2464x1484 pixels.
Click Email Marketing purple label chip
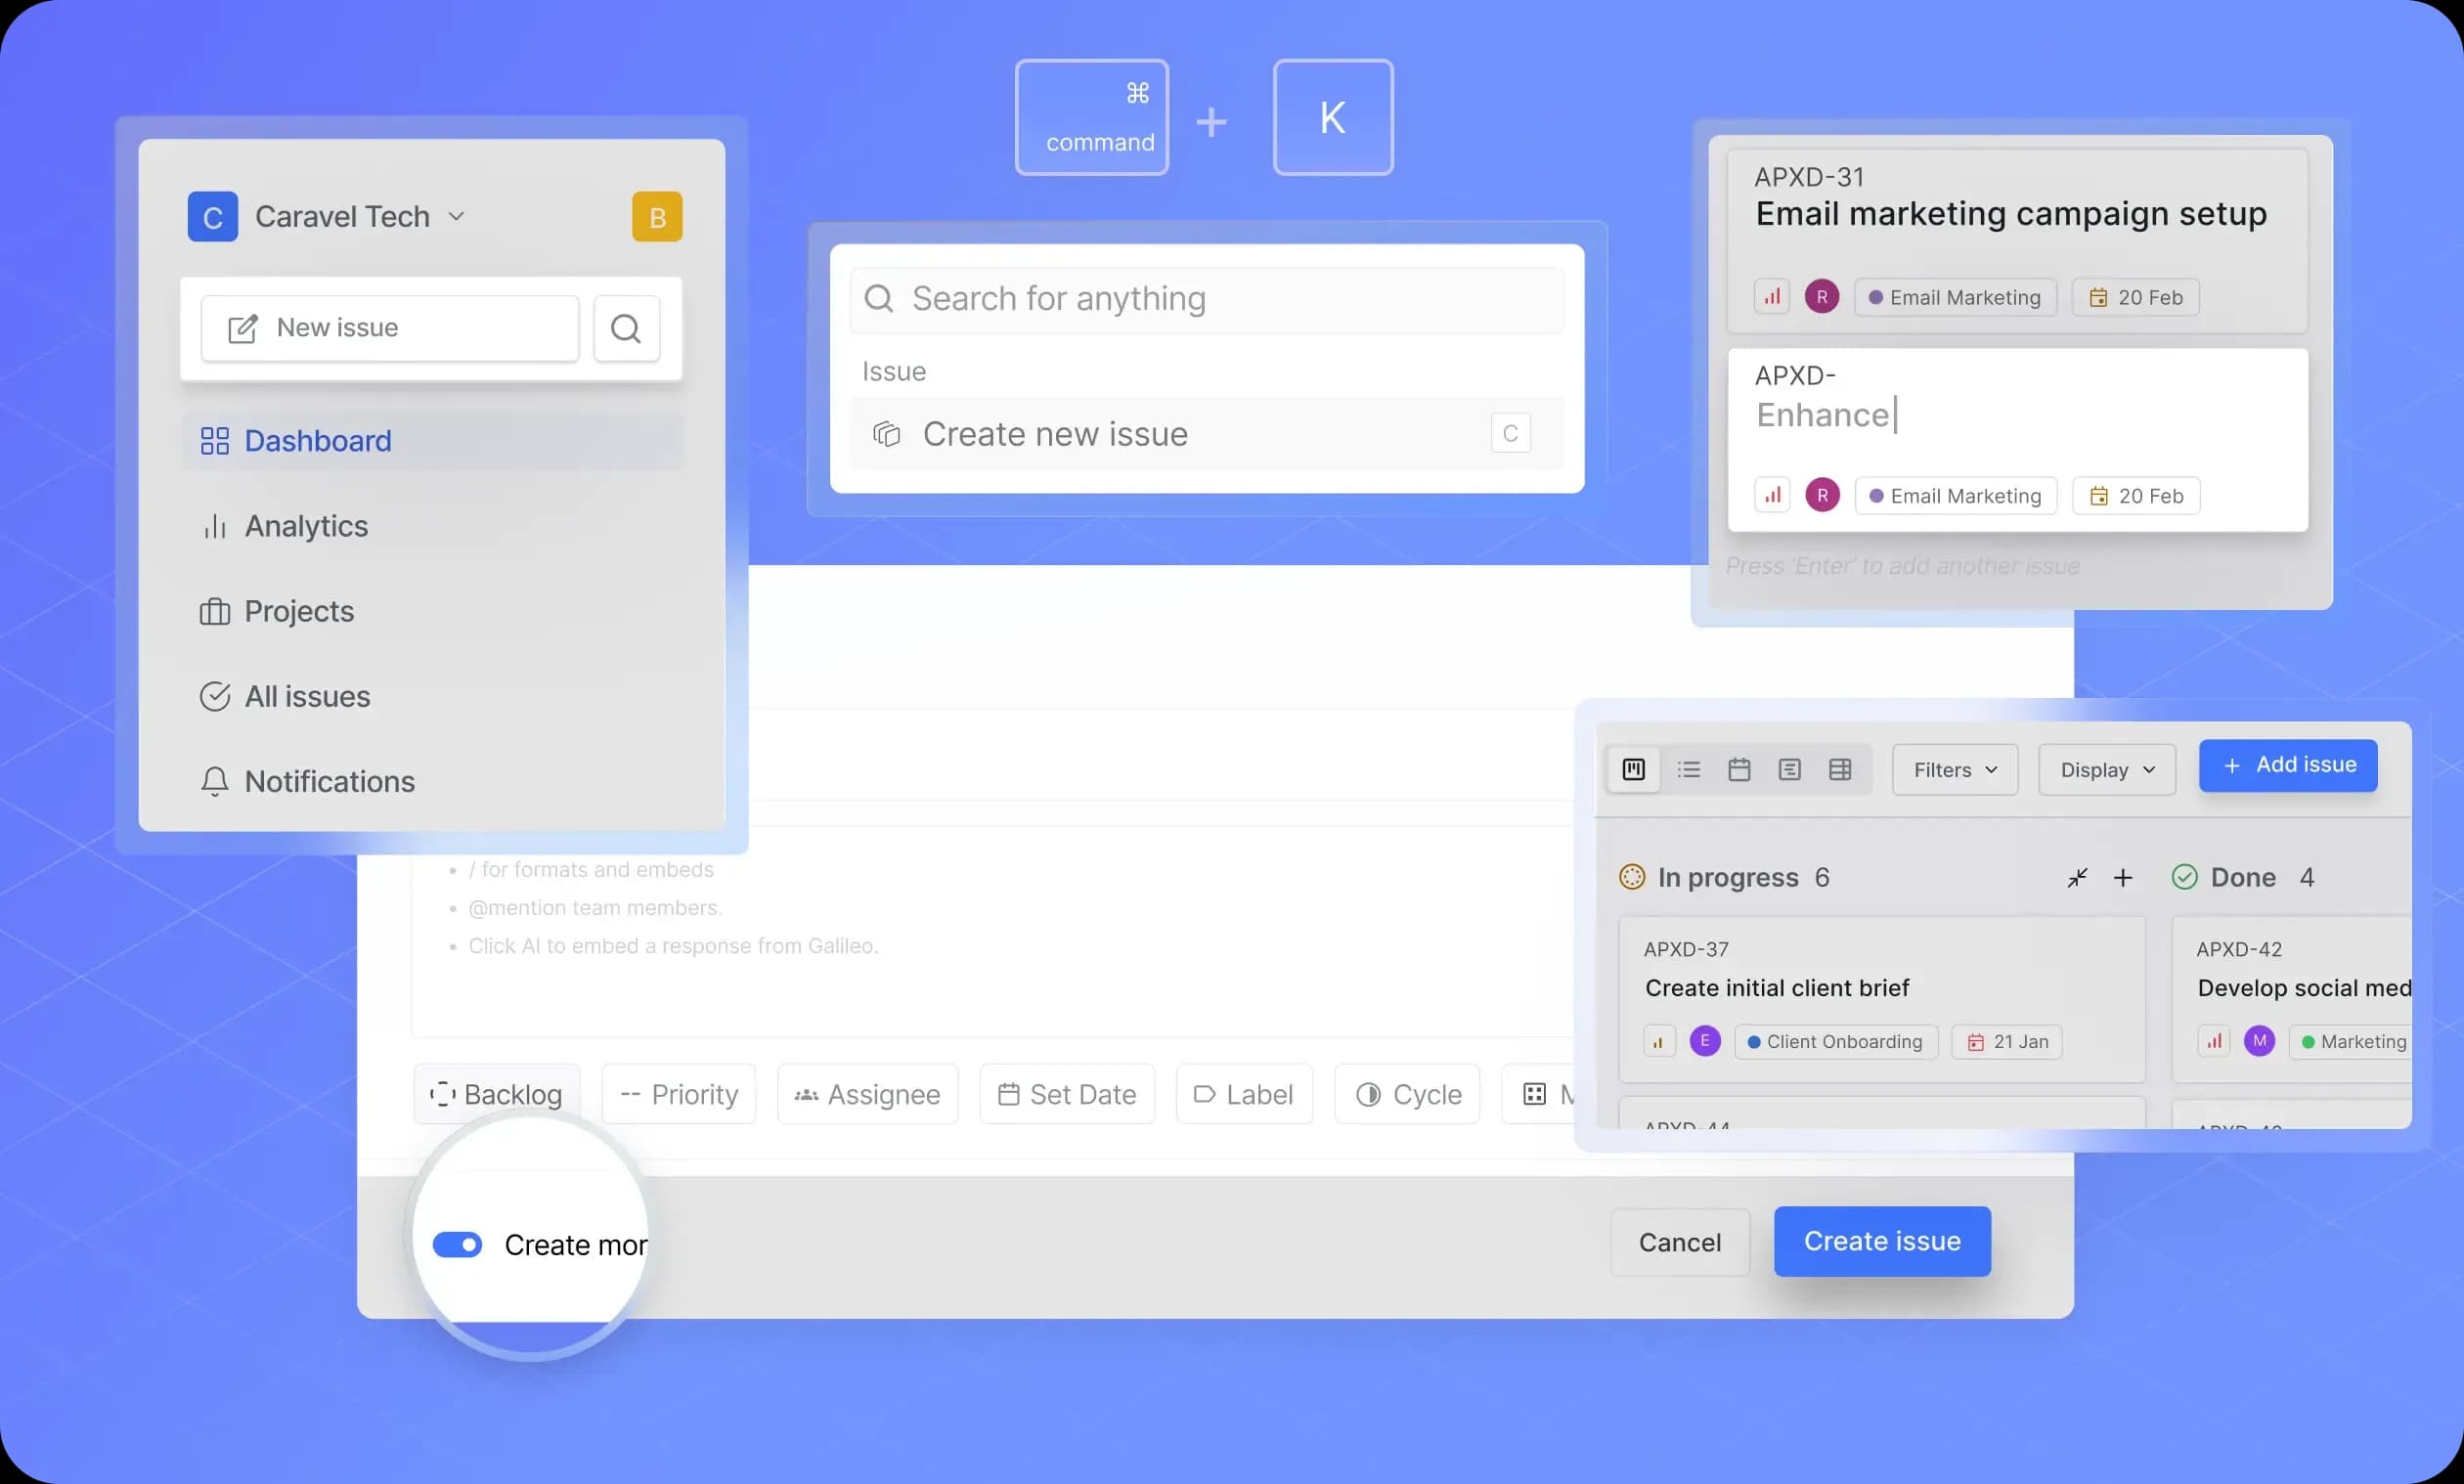[x=1955, y=297]
